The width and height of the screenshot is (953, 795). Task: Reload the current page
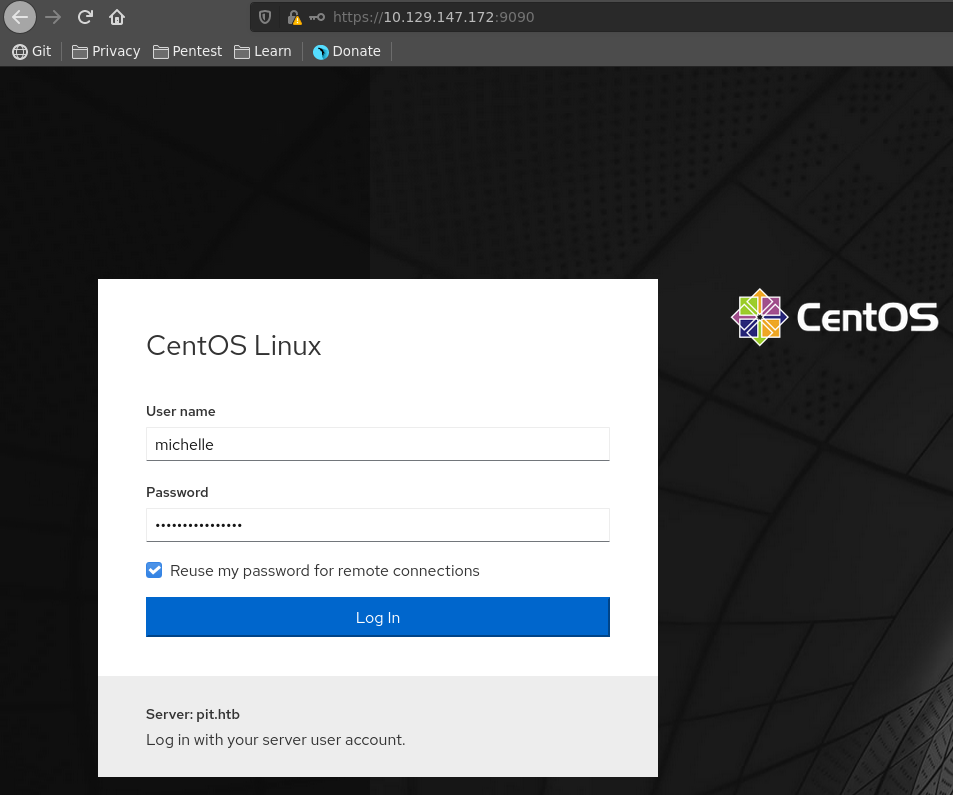click(x=85, y=17)
